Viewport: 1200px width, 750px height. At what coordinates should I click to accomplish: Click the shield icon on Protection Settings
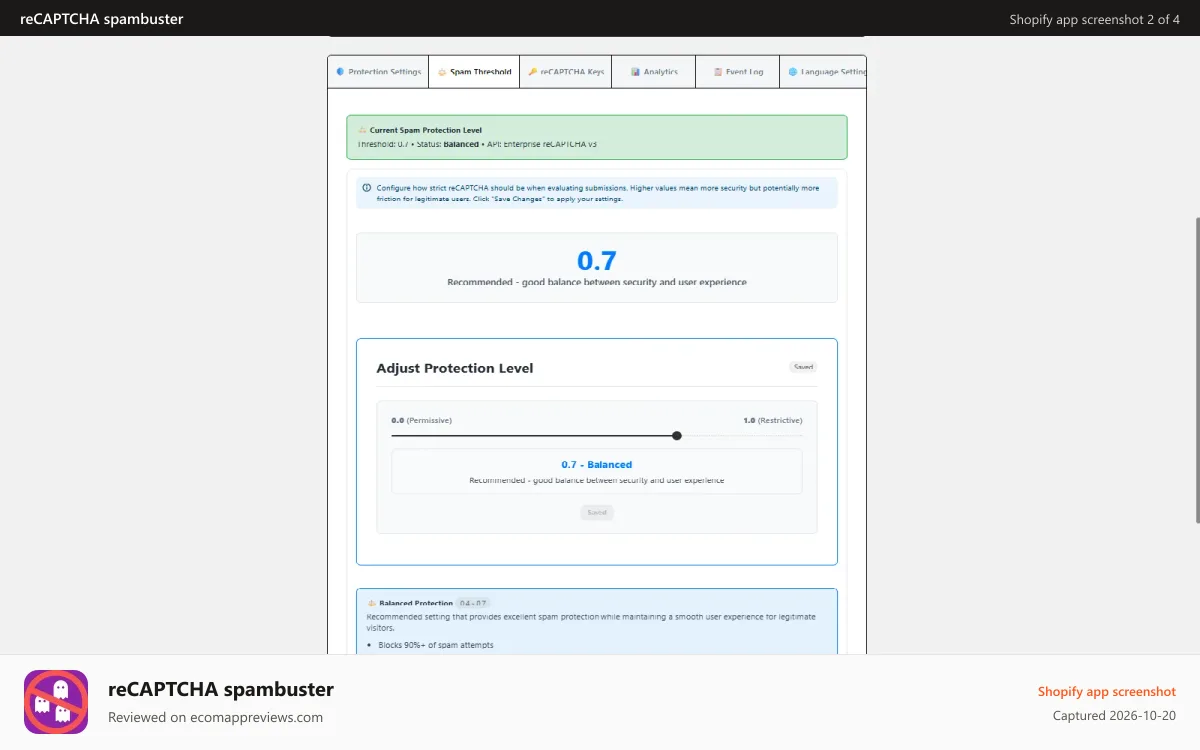click(340, 72)
